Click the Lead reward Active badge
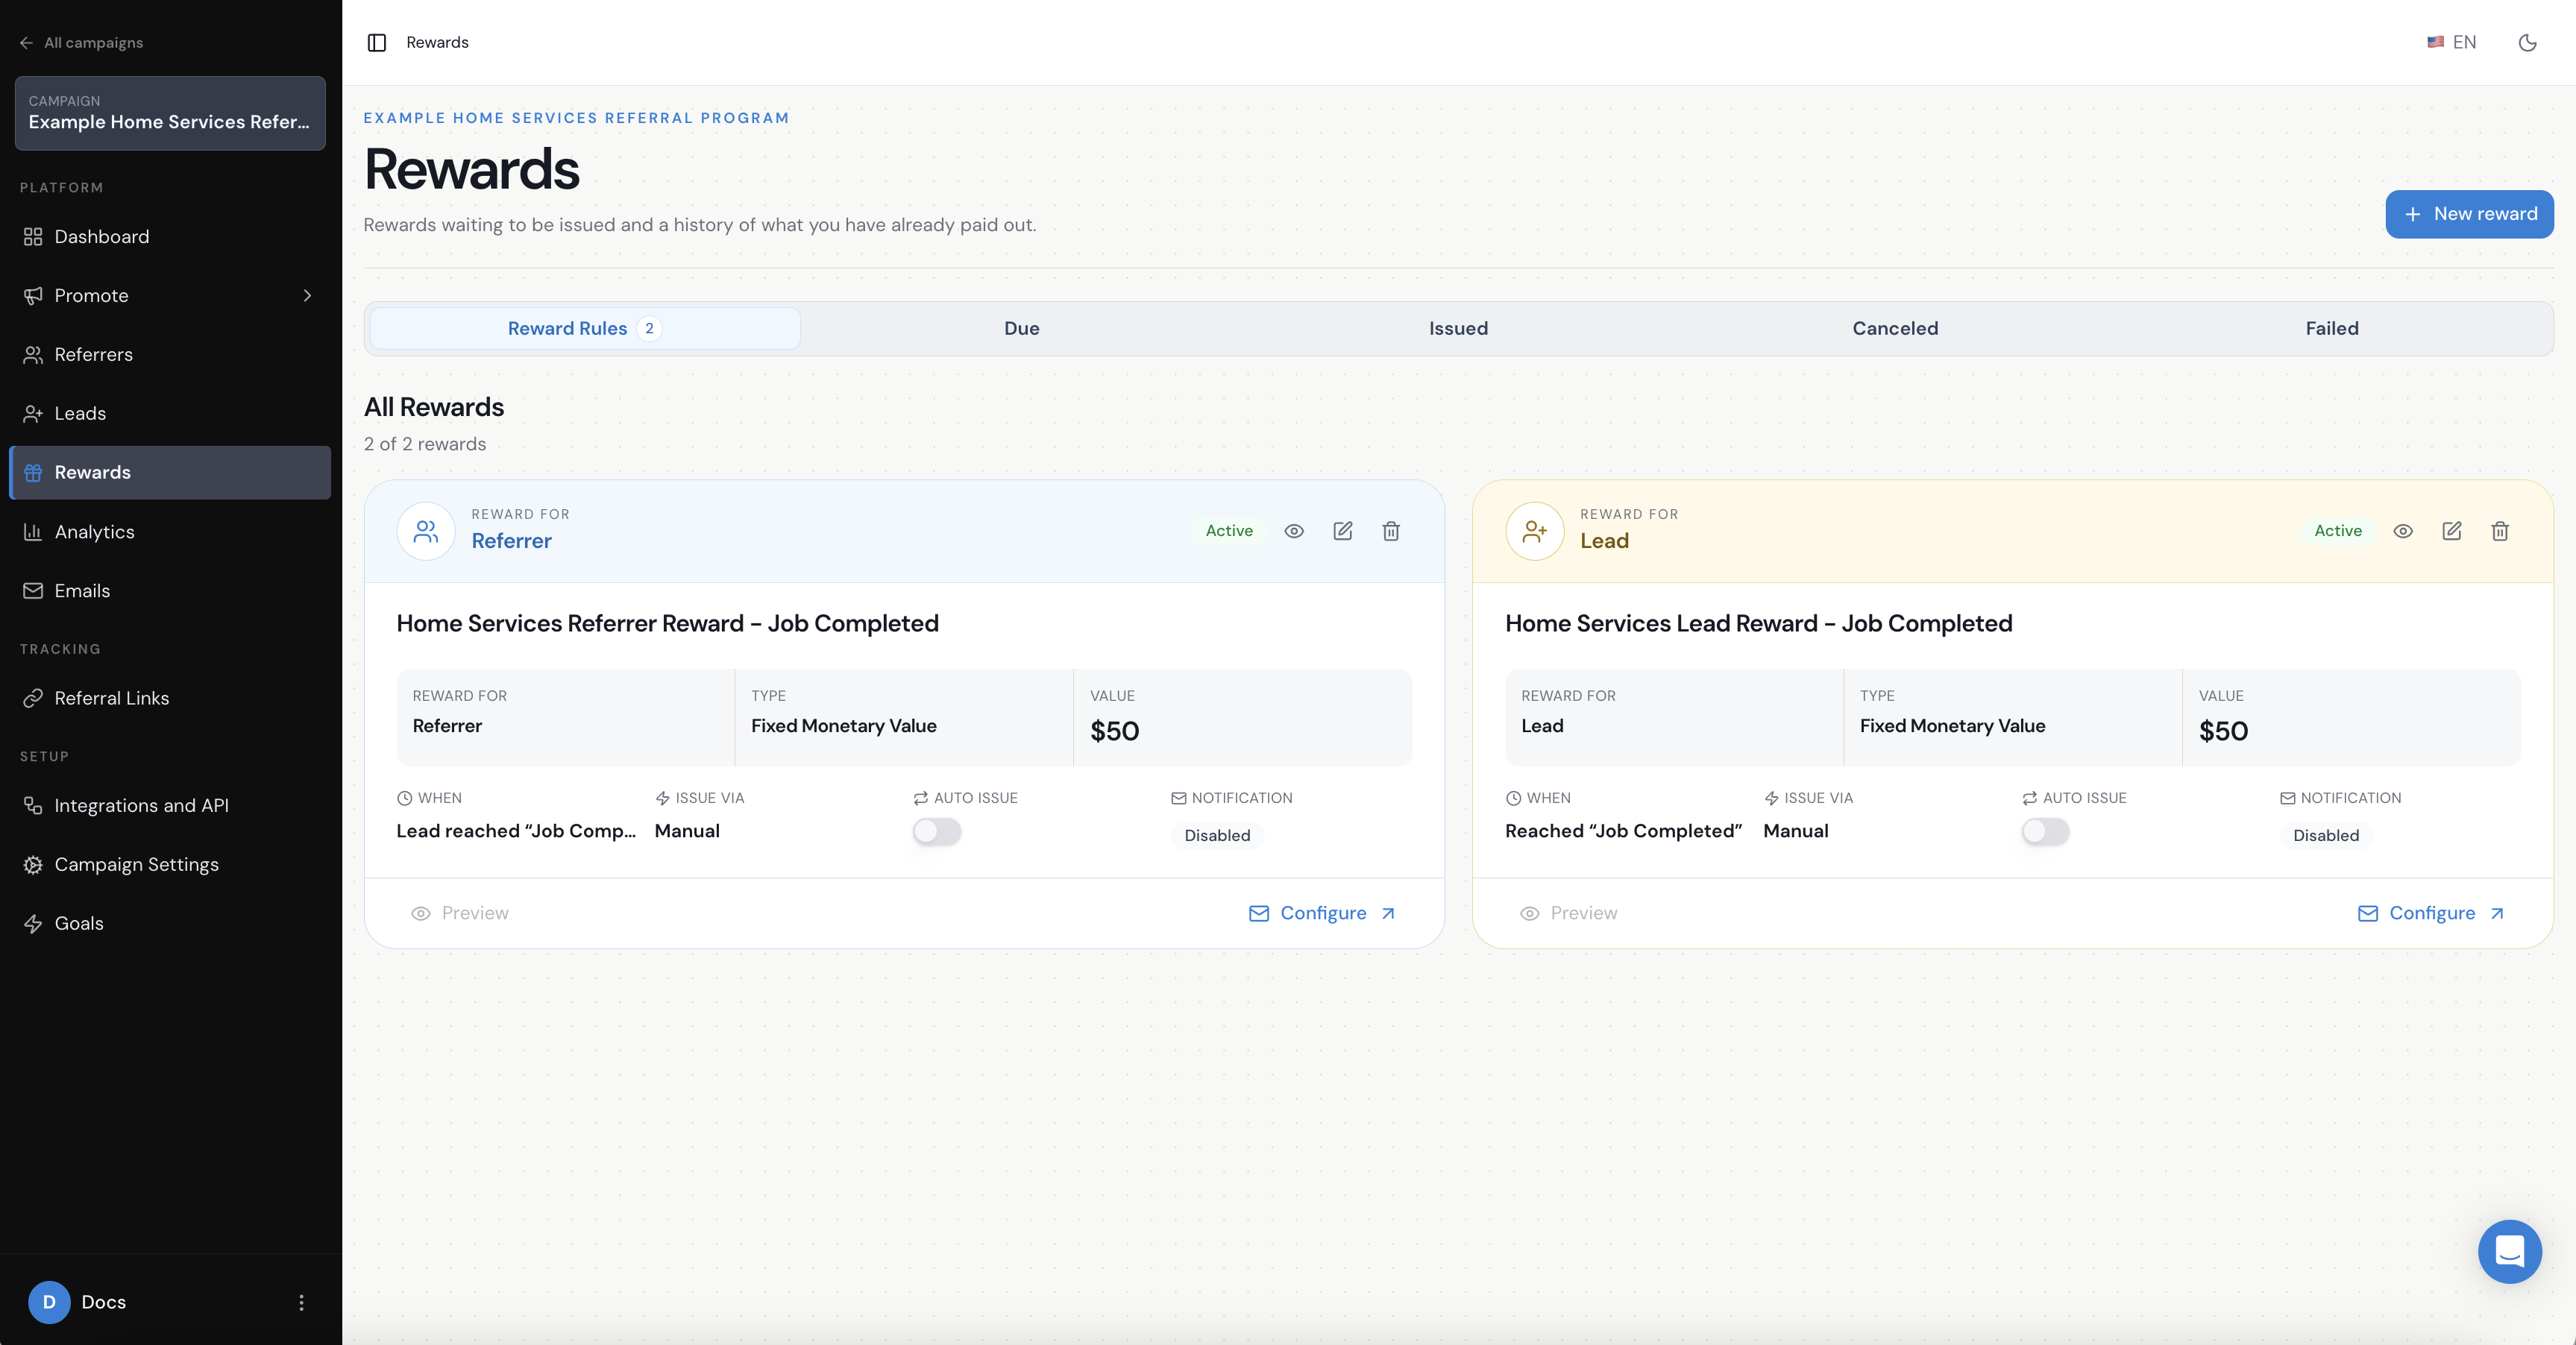 coord(2338,531)
